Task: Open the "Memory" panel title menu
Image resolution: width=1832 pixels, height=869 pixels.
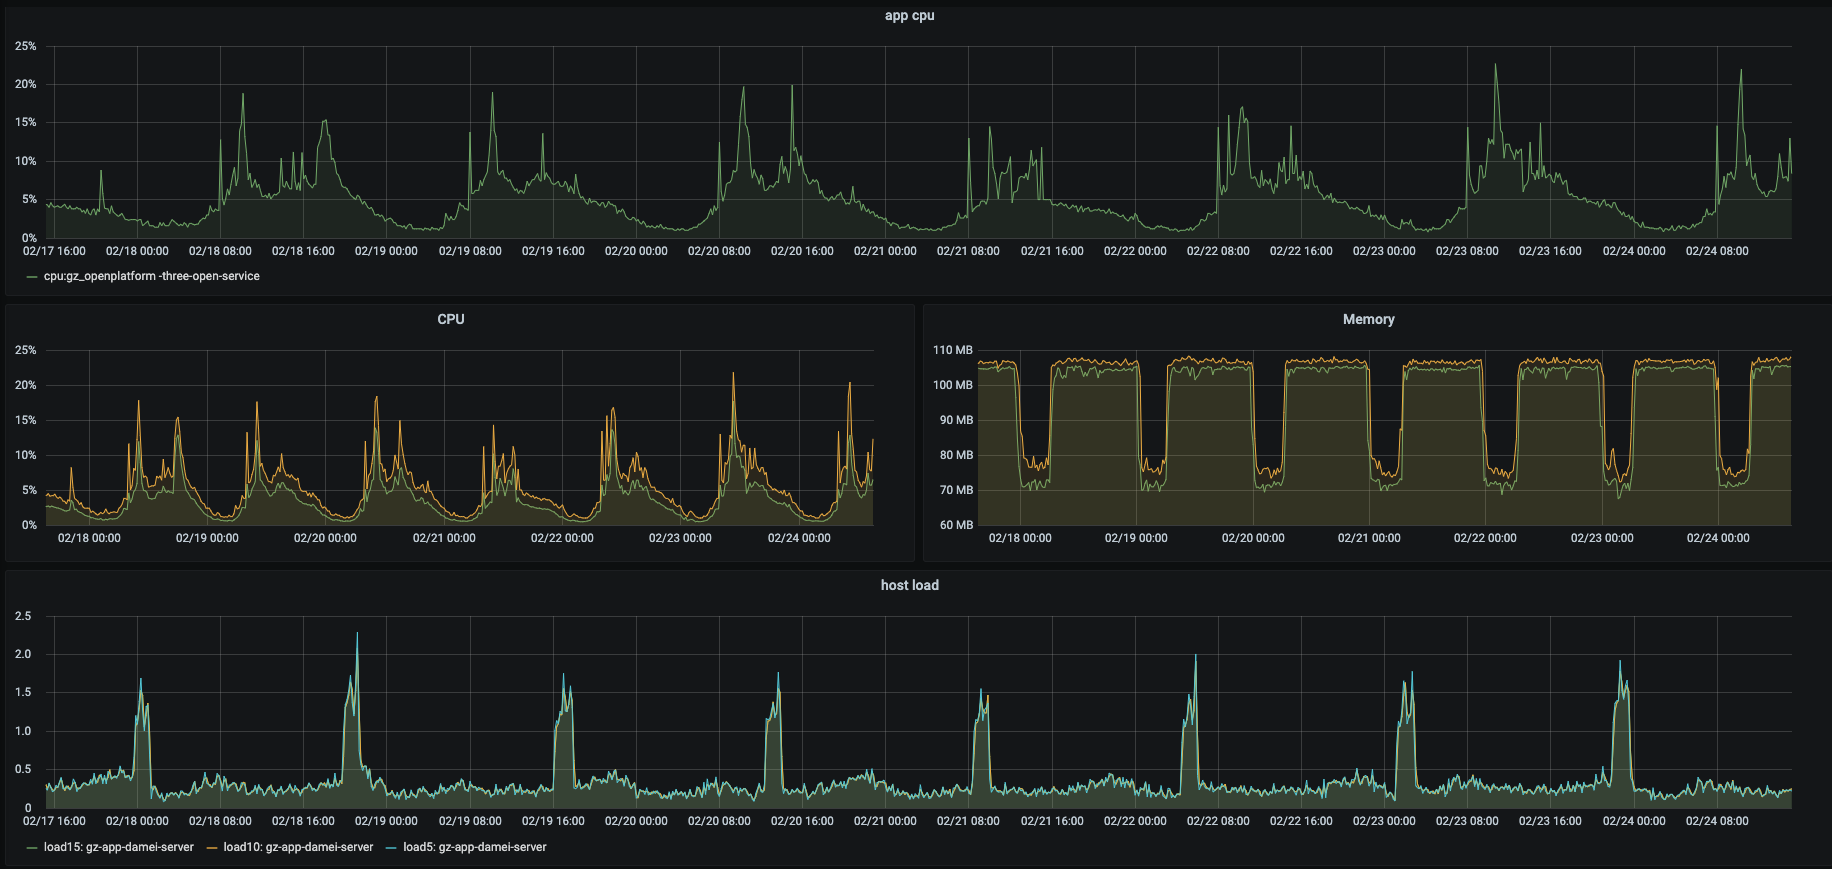Action: coord(1368,319)
